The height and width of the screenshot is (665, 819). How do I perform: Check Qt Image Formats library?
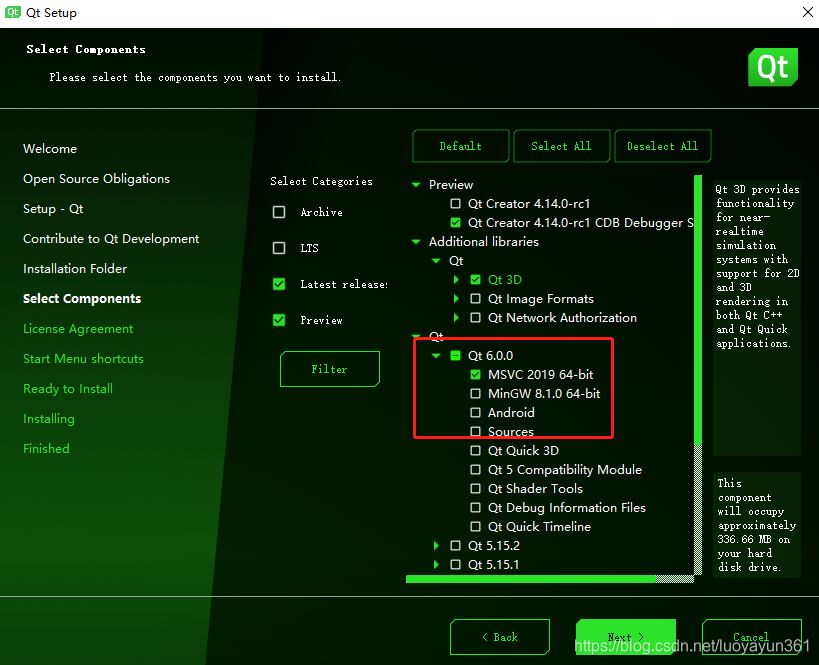(475, 299)
